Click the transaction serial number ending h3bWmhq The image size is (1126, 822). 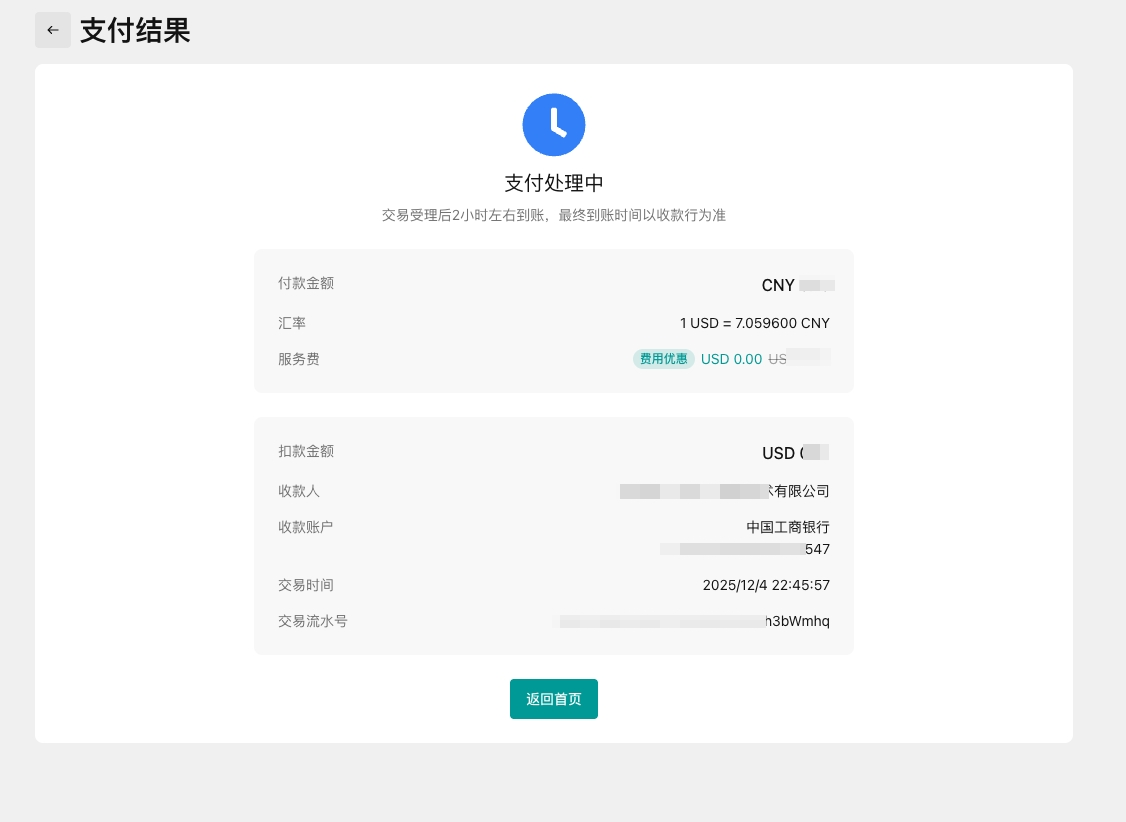[x=695, y=621]
